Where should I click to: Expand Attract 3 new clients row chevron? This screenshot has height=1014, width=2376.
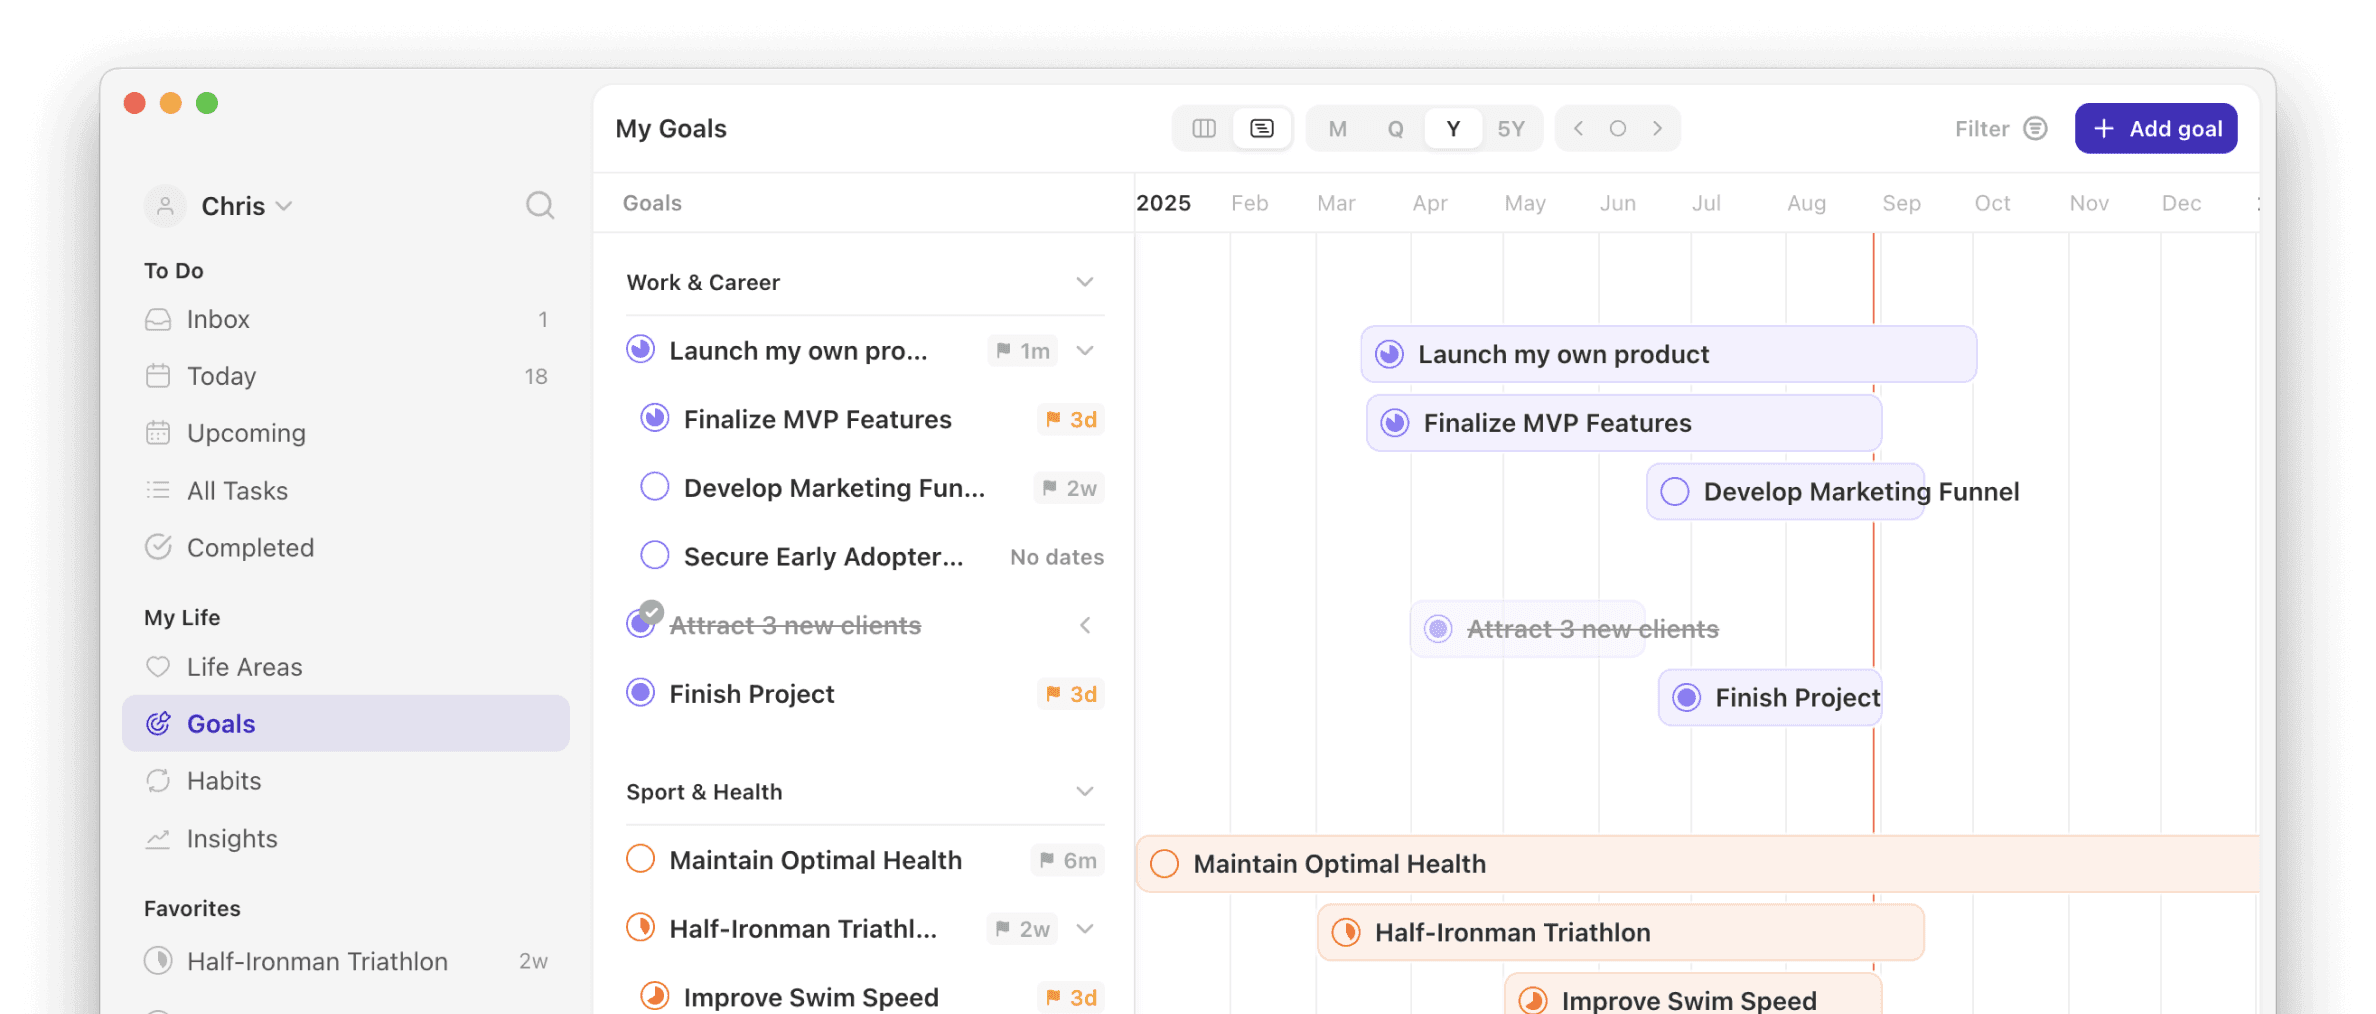(1085, 625)
